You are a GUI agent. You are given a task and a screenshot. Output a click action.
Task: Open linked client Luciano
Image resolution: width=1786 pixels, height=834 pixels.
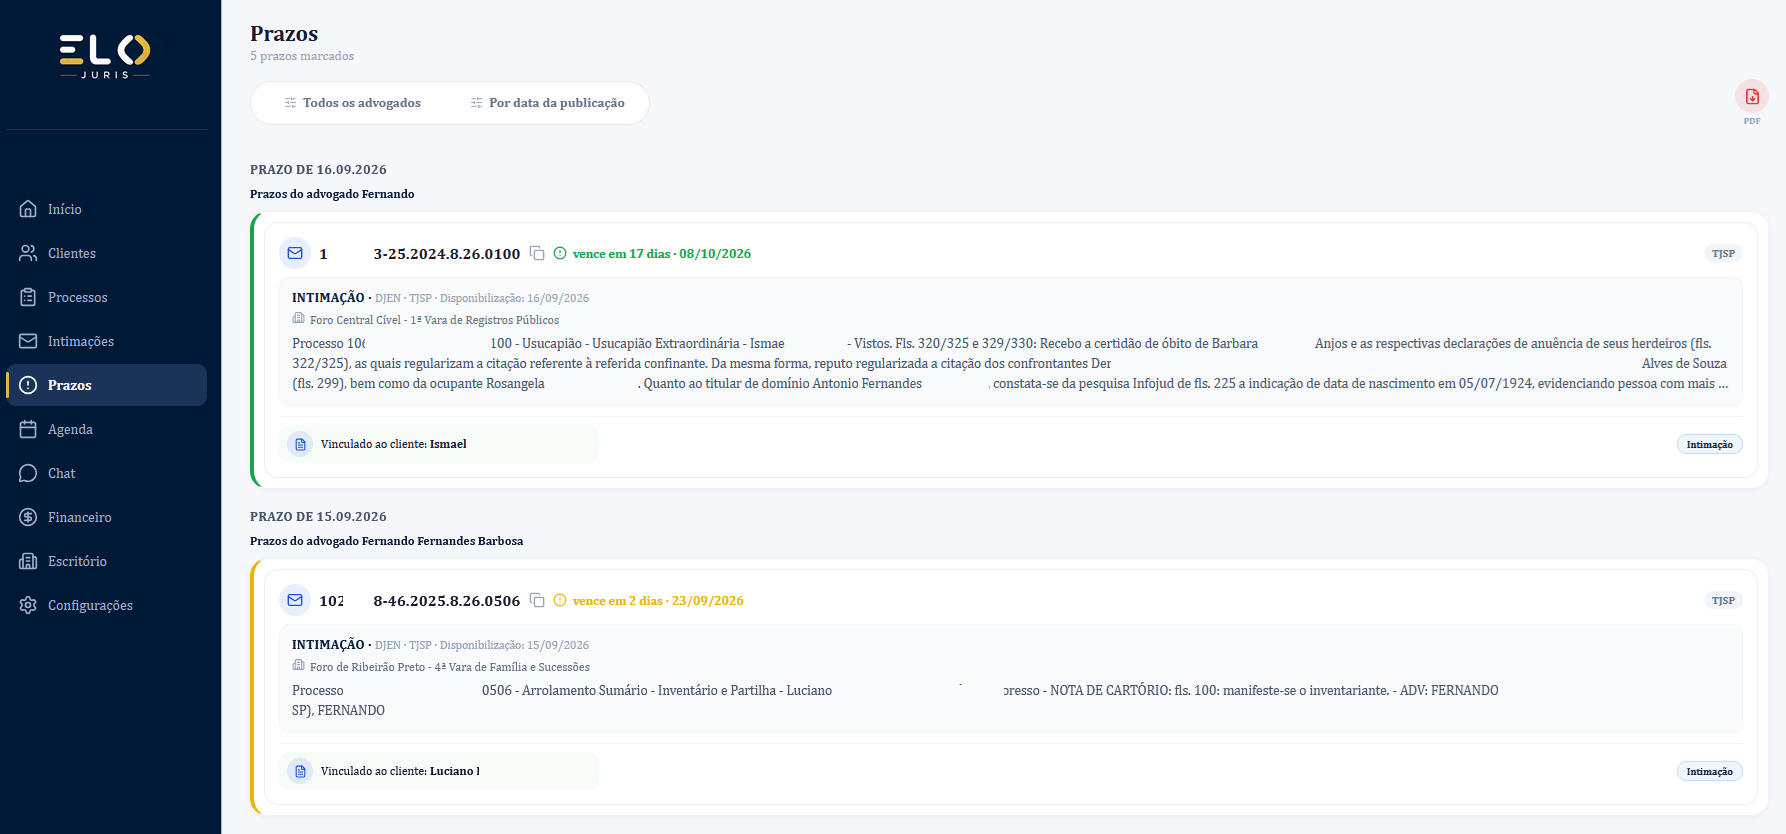tap(439, 771)
